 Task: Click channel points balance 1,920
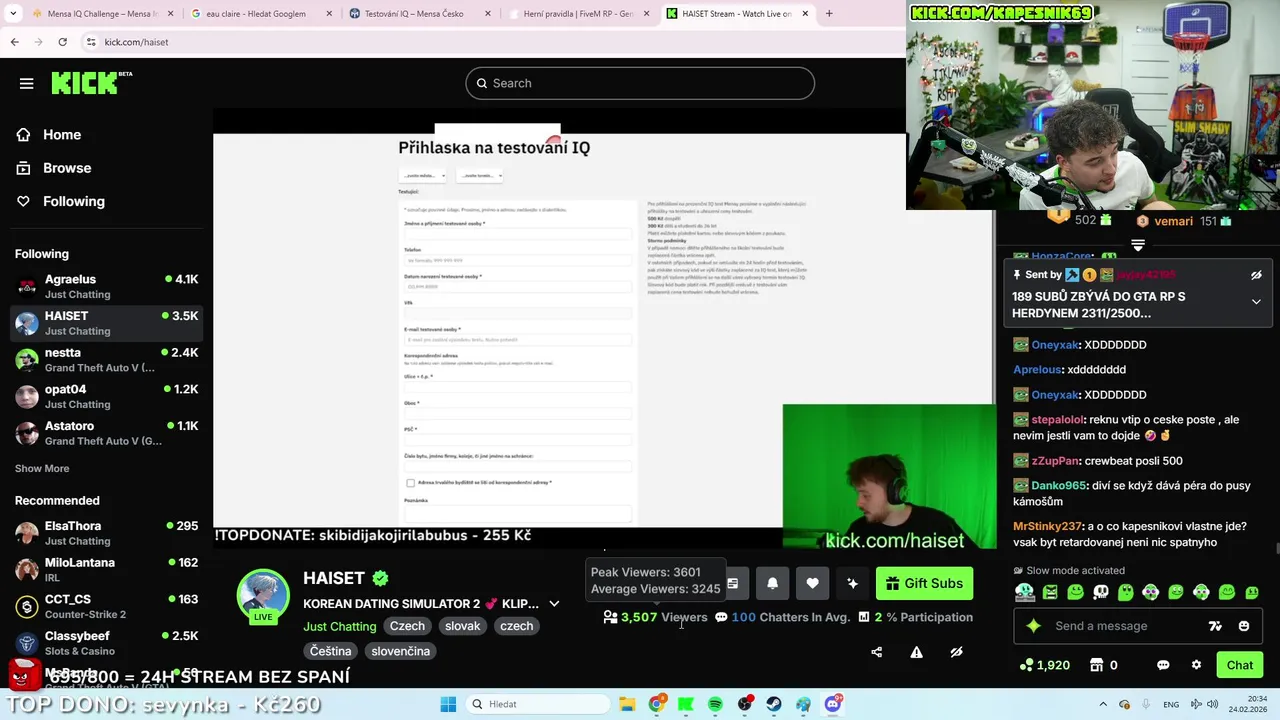(1044, 665)
